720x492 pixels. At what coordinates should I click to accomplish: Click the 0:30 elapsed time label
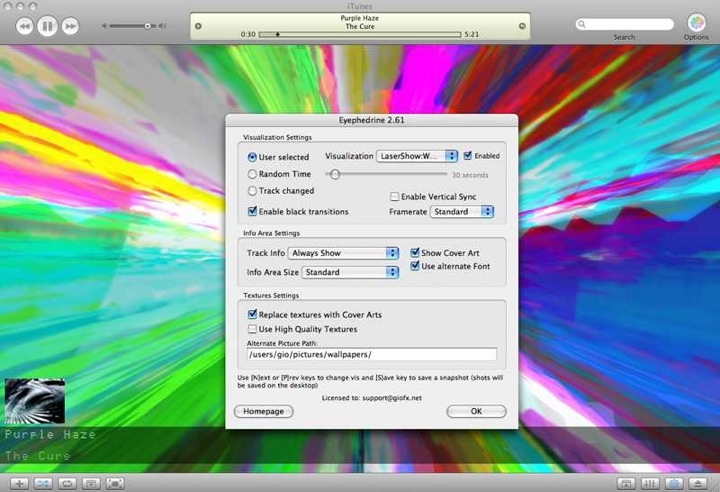tap(248, 34)
